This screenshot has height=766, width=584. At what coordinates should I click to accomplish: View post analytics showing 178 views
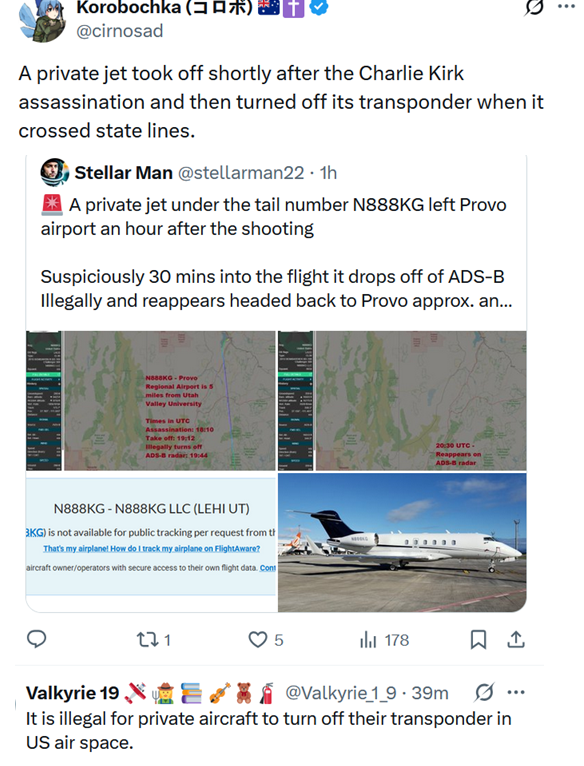point(384,640)
